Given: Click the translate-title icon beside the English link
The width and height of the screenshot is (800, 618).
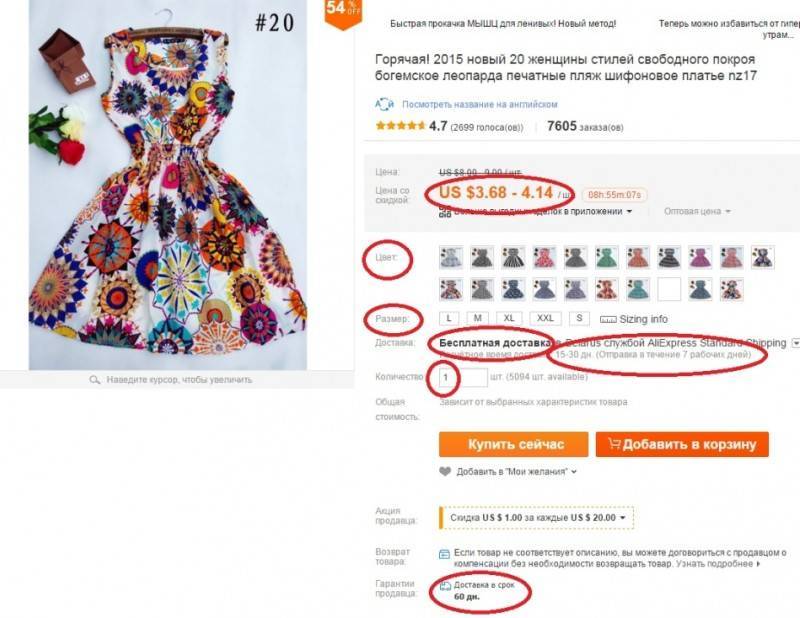Looking at the screenshot, I should (x=385, y=104).
